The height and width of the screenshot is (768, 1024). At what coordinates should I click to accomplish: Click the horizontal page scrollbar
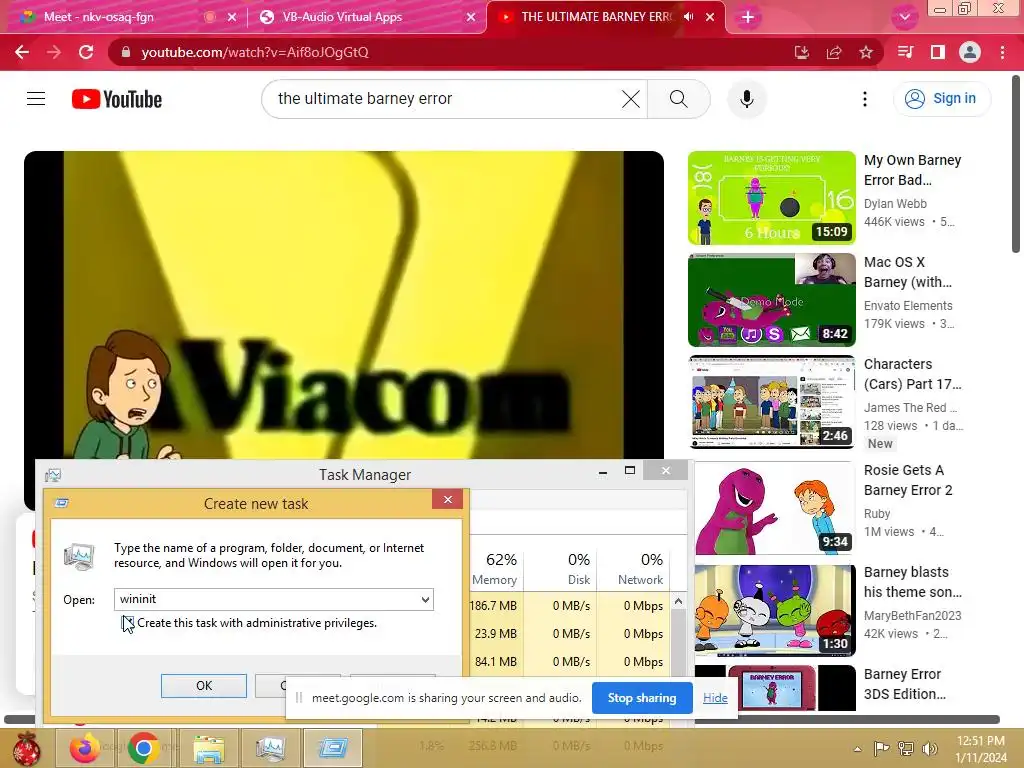[x=502, y=720]
